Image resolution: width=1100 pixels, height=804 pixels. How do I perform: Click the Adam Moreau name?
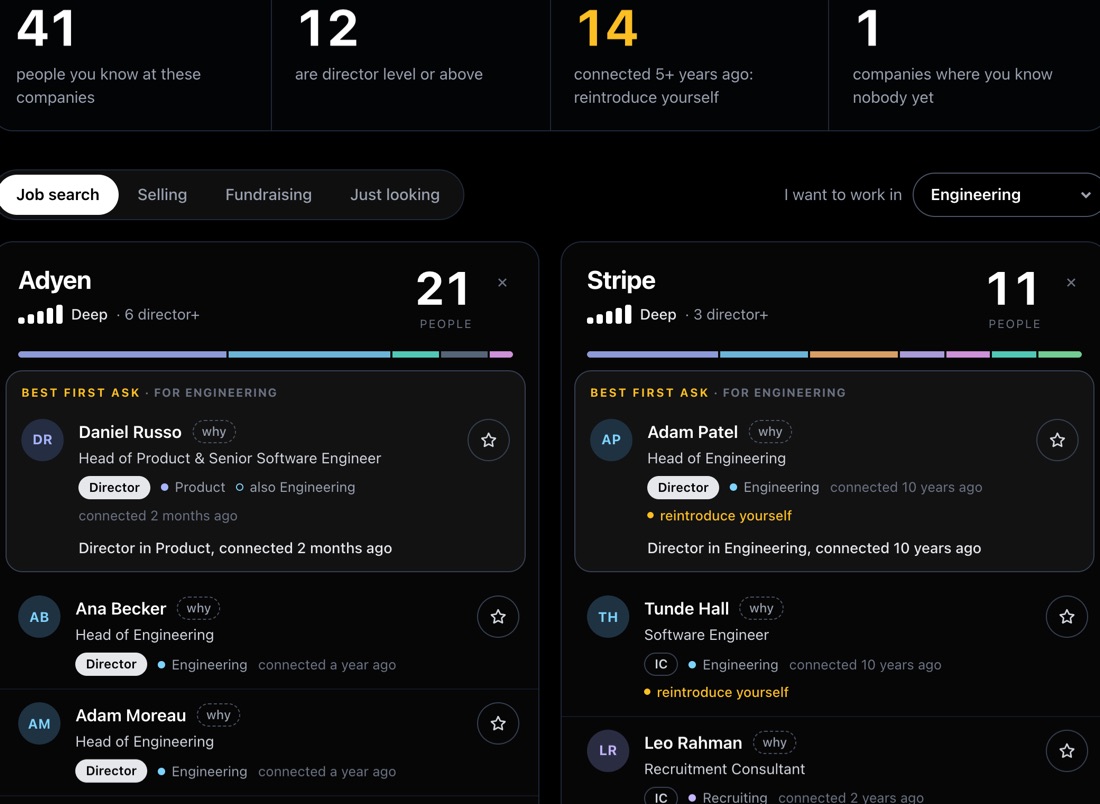[130, 716]
